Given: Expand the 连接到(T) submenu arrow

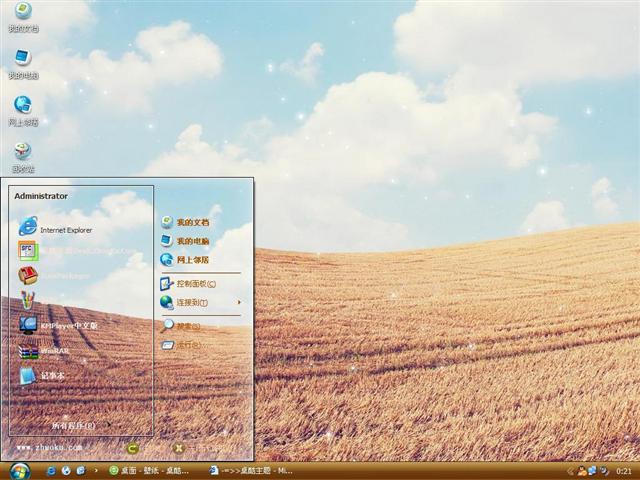Looking at the screenshot, I should pos(239,302).
